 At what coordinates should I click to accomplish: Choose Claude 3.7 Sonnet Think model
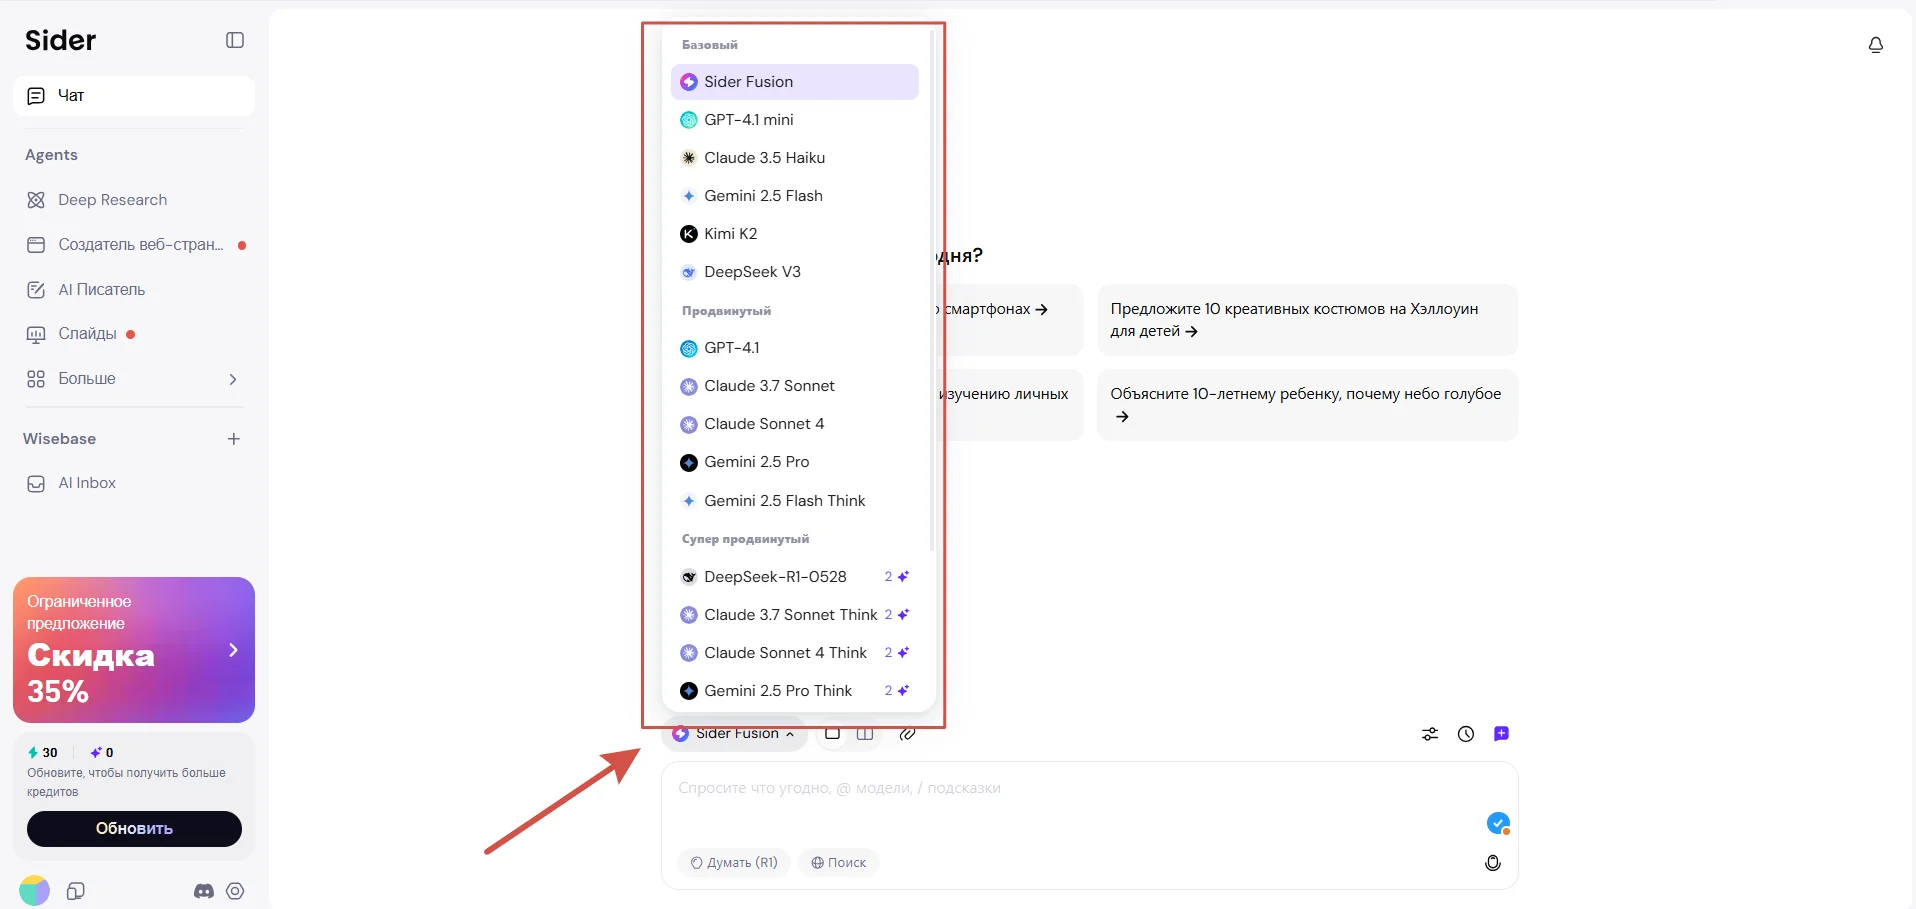click(795, 615)
